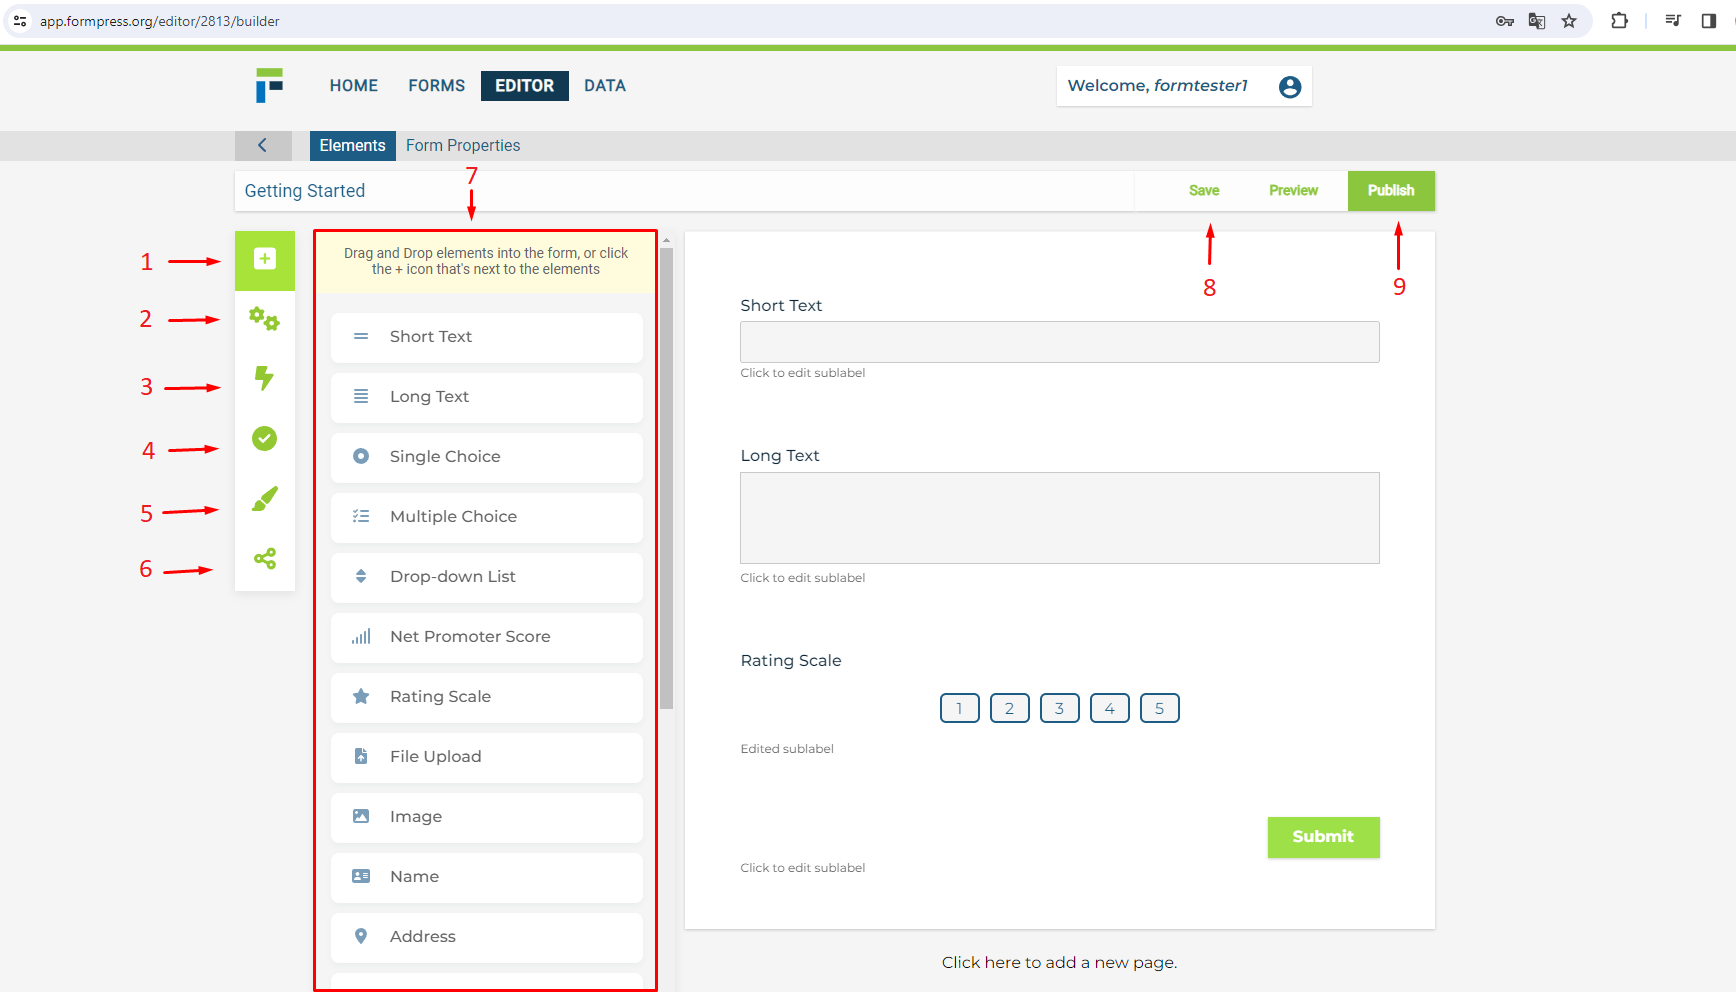The image size is (1736, 992).
Task: Click the Long Text lines icon
Action: pyautogui.click(x=361, y=396)
